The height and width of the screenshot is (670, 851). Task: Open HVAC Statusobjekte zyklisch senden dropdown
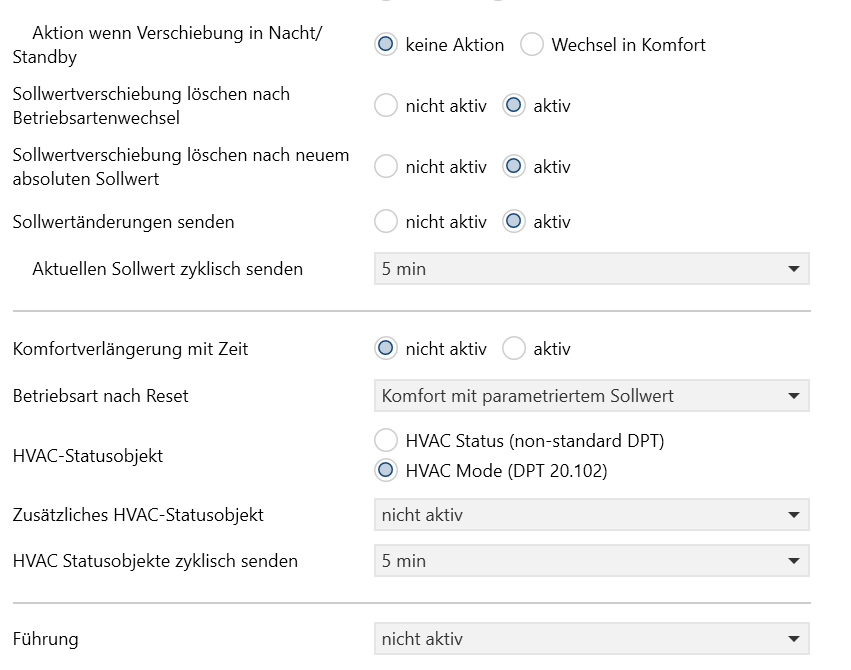point(592,560)
